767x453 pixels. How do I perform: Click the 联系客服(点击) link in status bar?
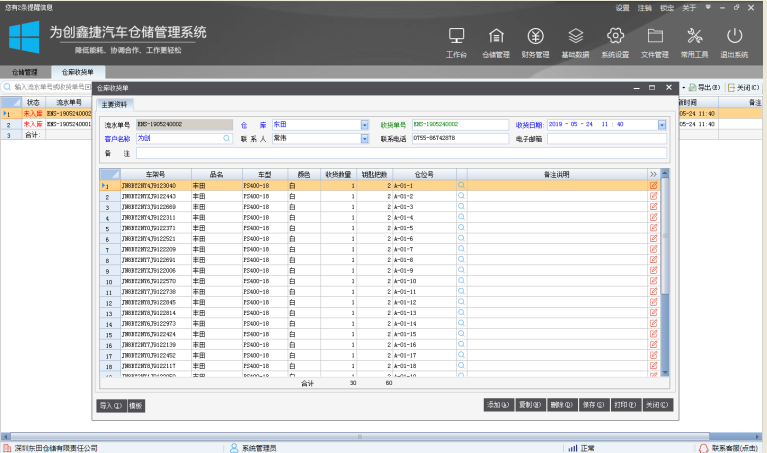(735, 448)
